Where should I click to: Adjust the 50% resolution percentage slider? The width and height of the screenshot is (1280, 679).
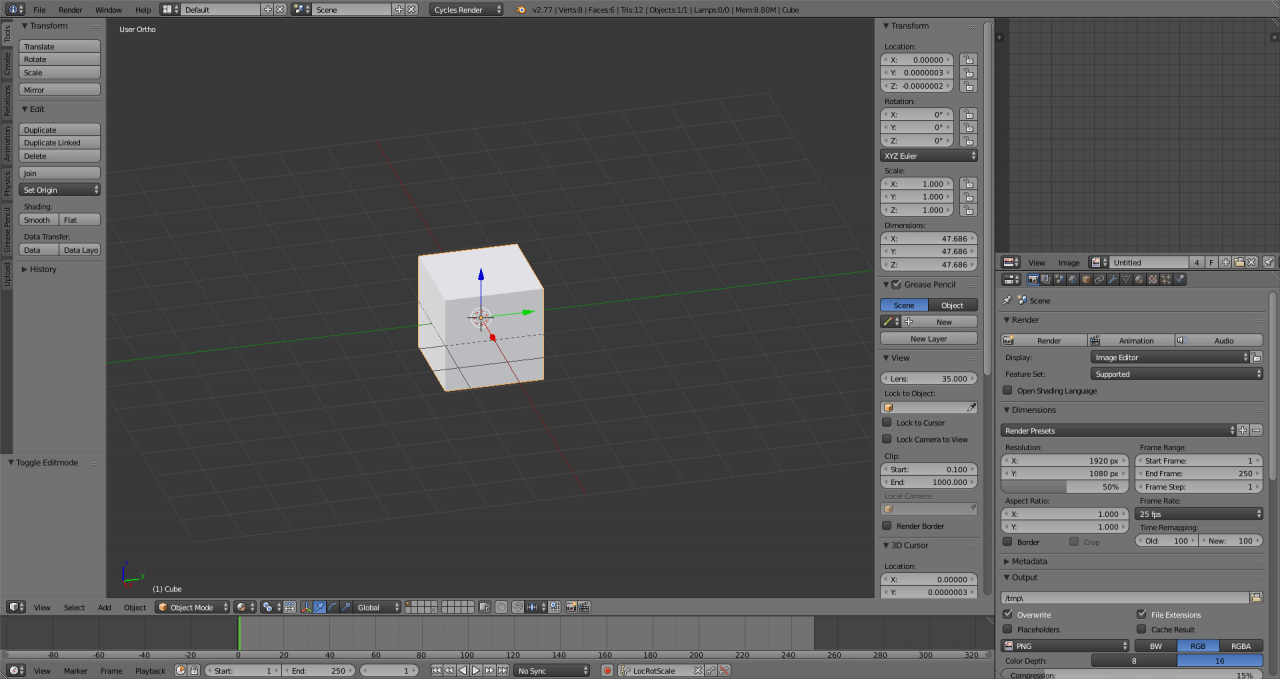coord(1063,487)
